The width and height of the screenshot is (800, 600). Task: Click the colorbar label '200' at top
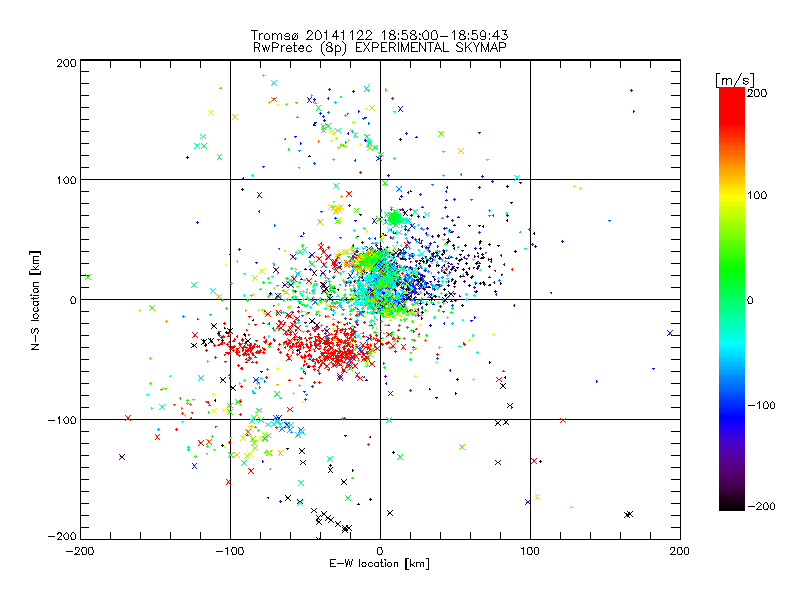pyautogui.click(x=757, y=93)
